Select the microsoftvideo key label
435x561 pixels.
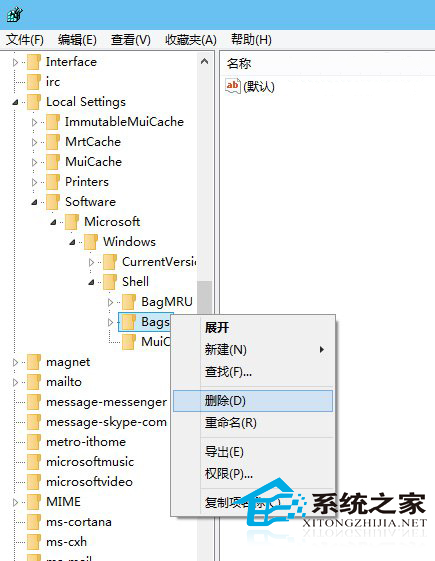click(89, 482)
